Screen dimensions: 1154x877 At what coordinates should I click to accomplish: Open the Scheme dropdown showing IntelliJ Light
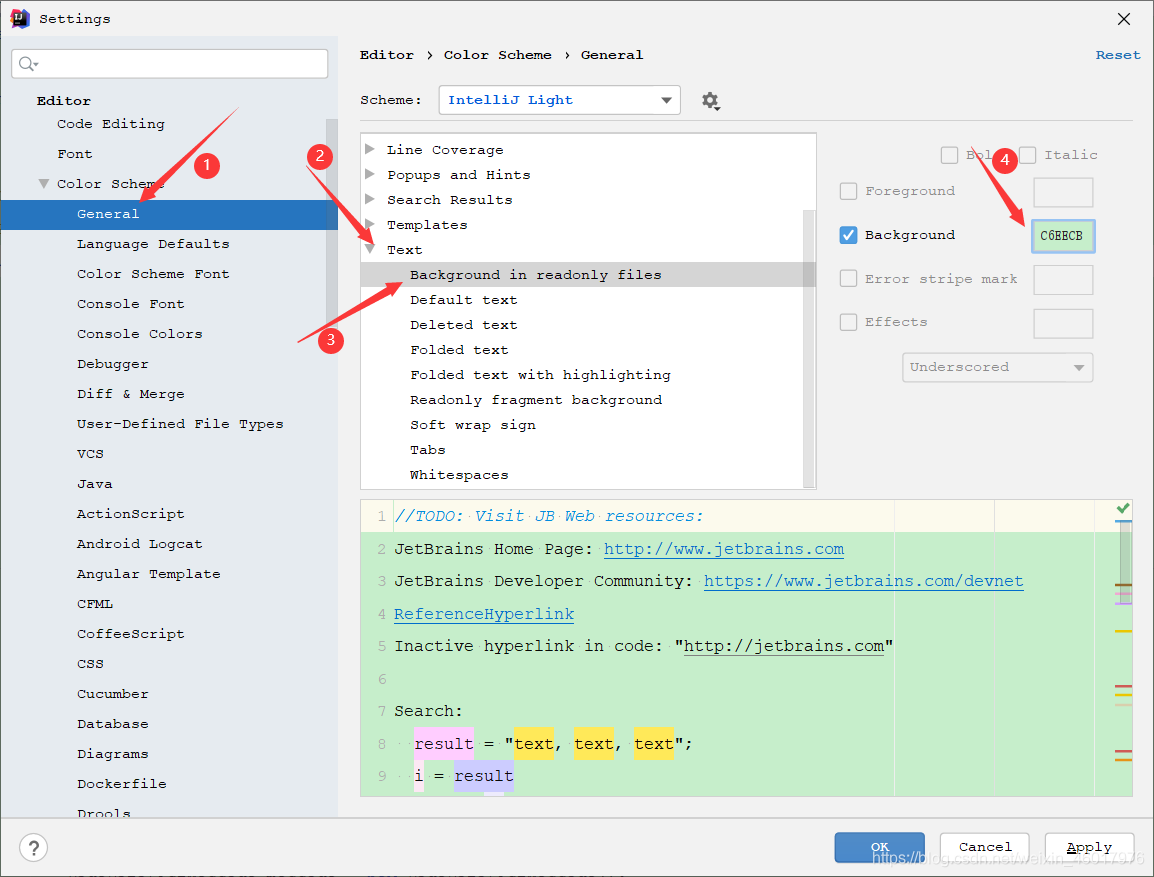click(x=559, y=100)
